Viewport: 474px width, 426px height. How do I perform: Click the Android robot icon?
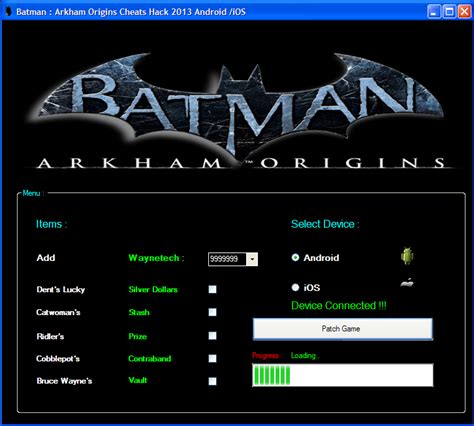click(407, 256)
